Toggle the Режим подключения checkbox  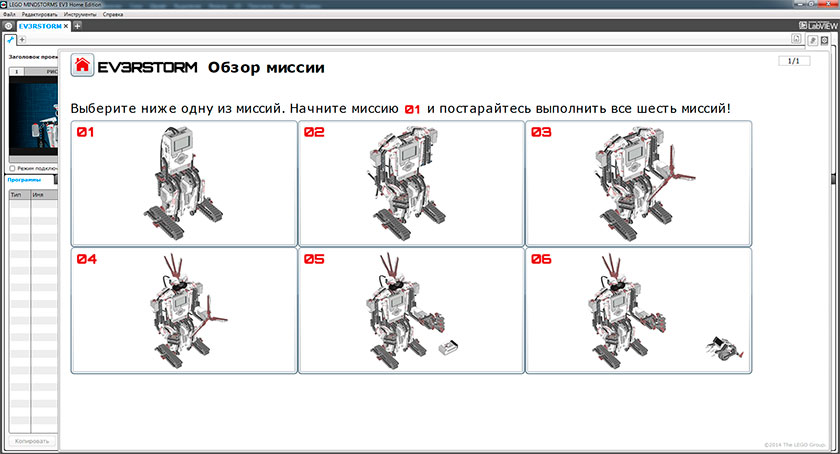(x=12, y=168)
